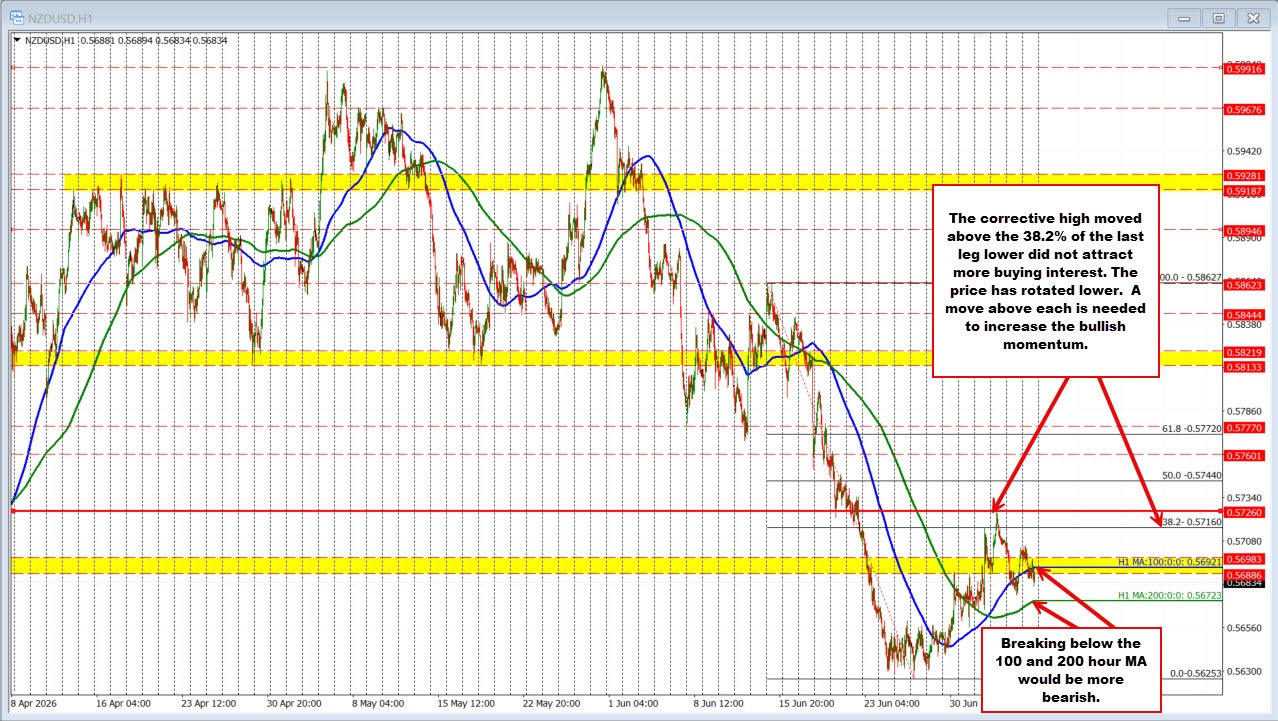Select the 00.0 - 0.58627 Fibonacci label

click(1191, 277)
